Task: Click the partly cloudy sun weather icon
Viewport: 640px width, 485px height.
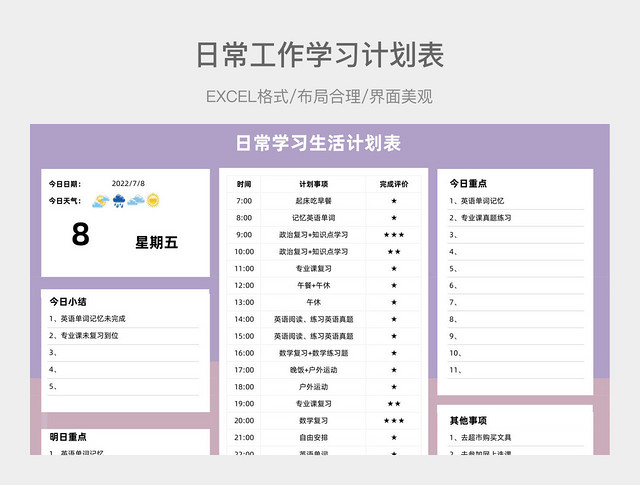Action: (100, 201)
